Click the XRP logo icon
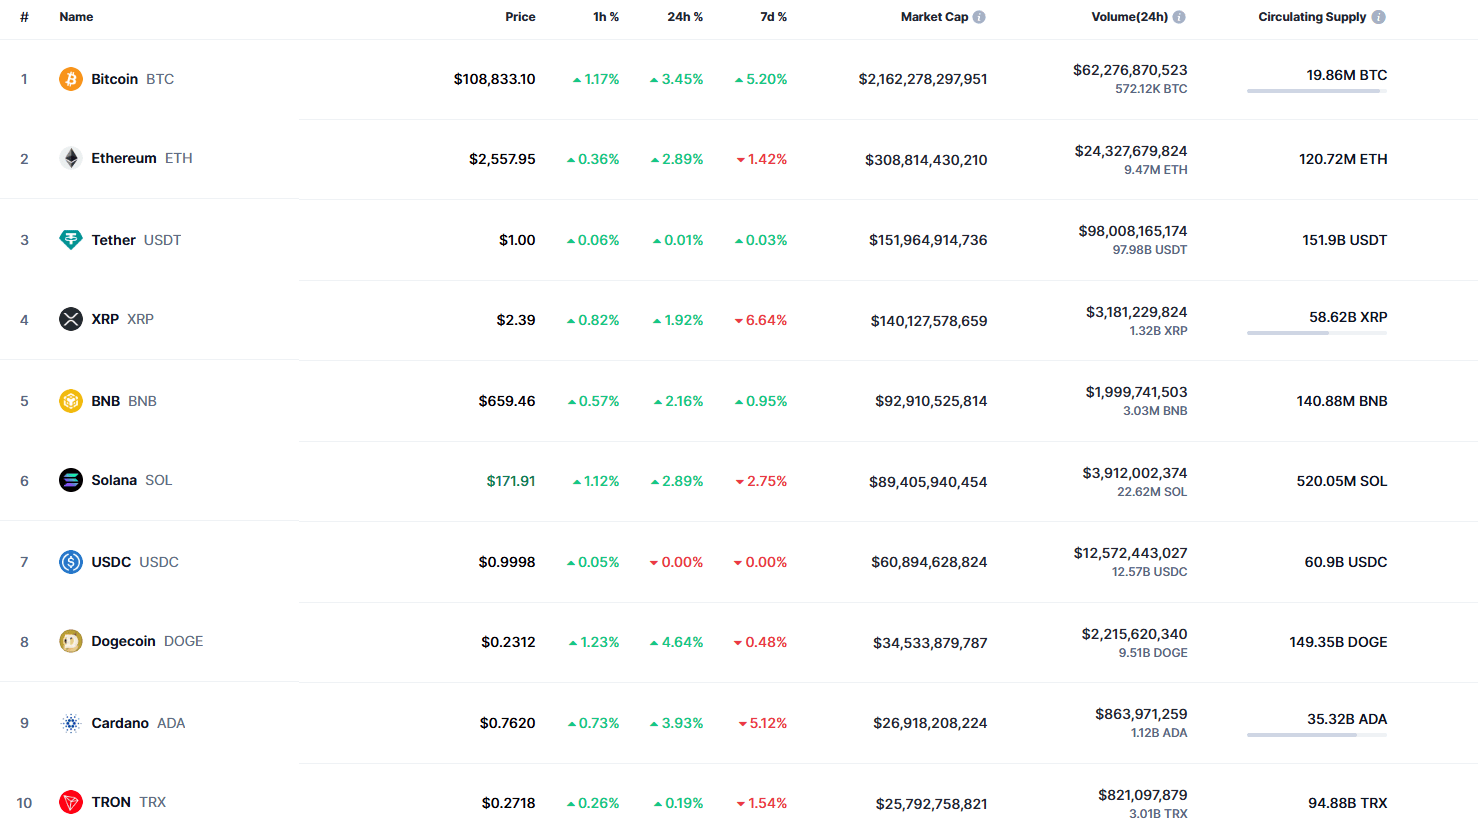The image size is (1478, 824). click(70, 319)
